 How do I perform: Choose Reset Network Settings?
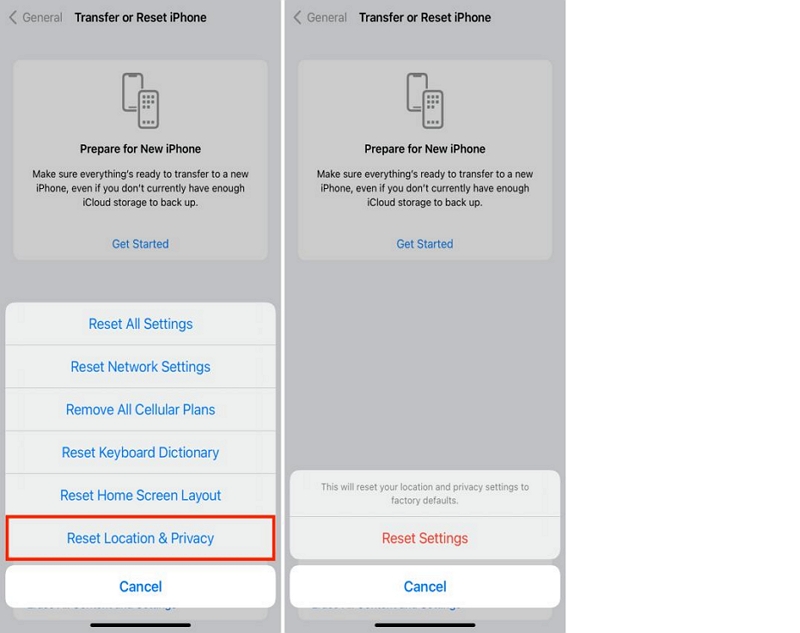(140, 367)
